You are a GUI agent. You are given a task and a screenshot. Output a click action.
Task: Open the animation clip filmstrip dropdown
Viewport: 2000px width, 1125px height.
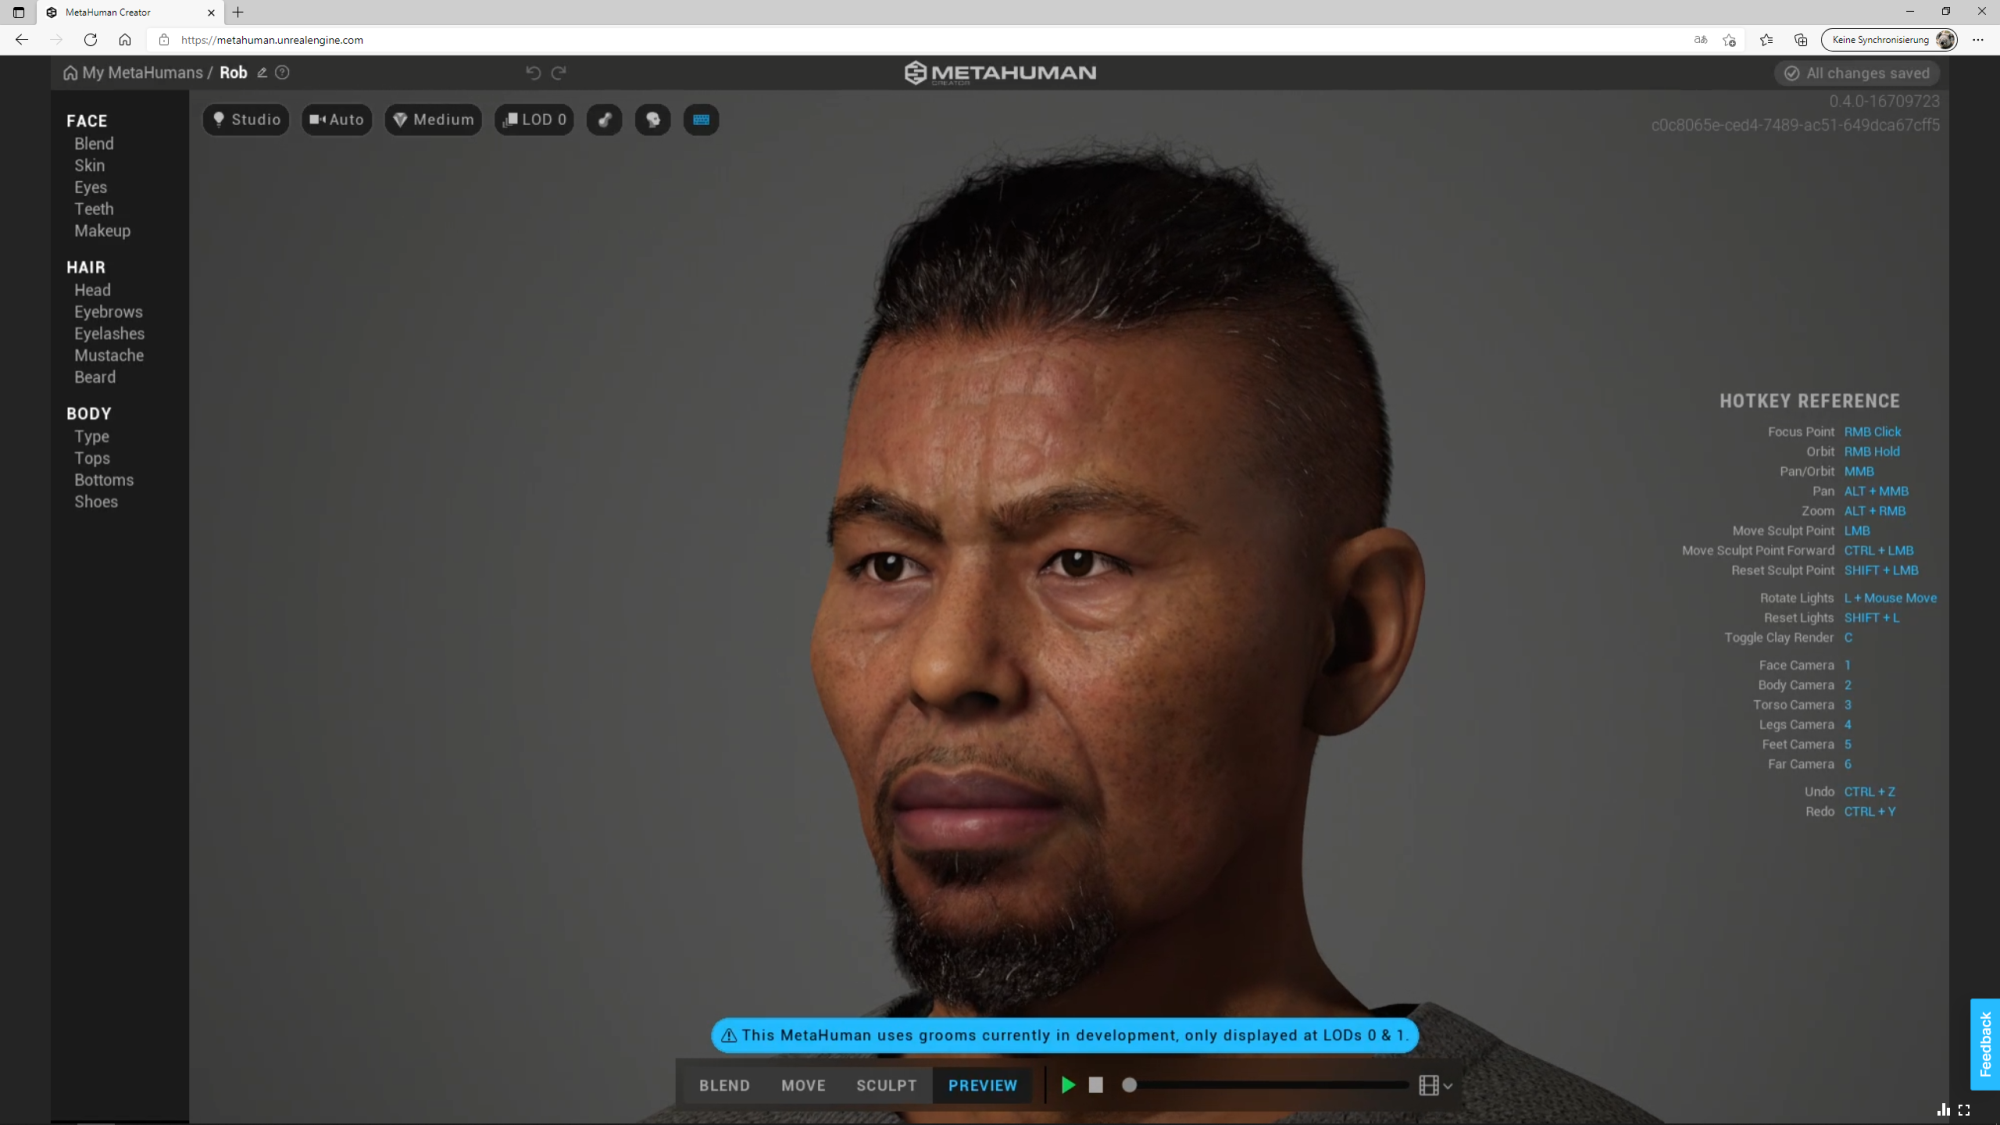pos(1435,1085)
